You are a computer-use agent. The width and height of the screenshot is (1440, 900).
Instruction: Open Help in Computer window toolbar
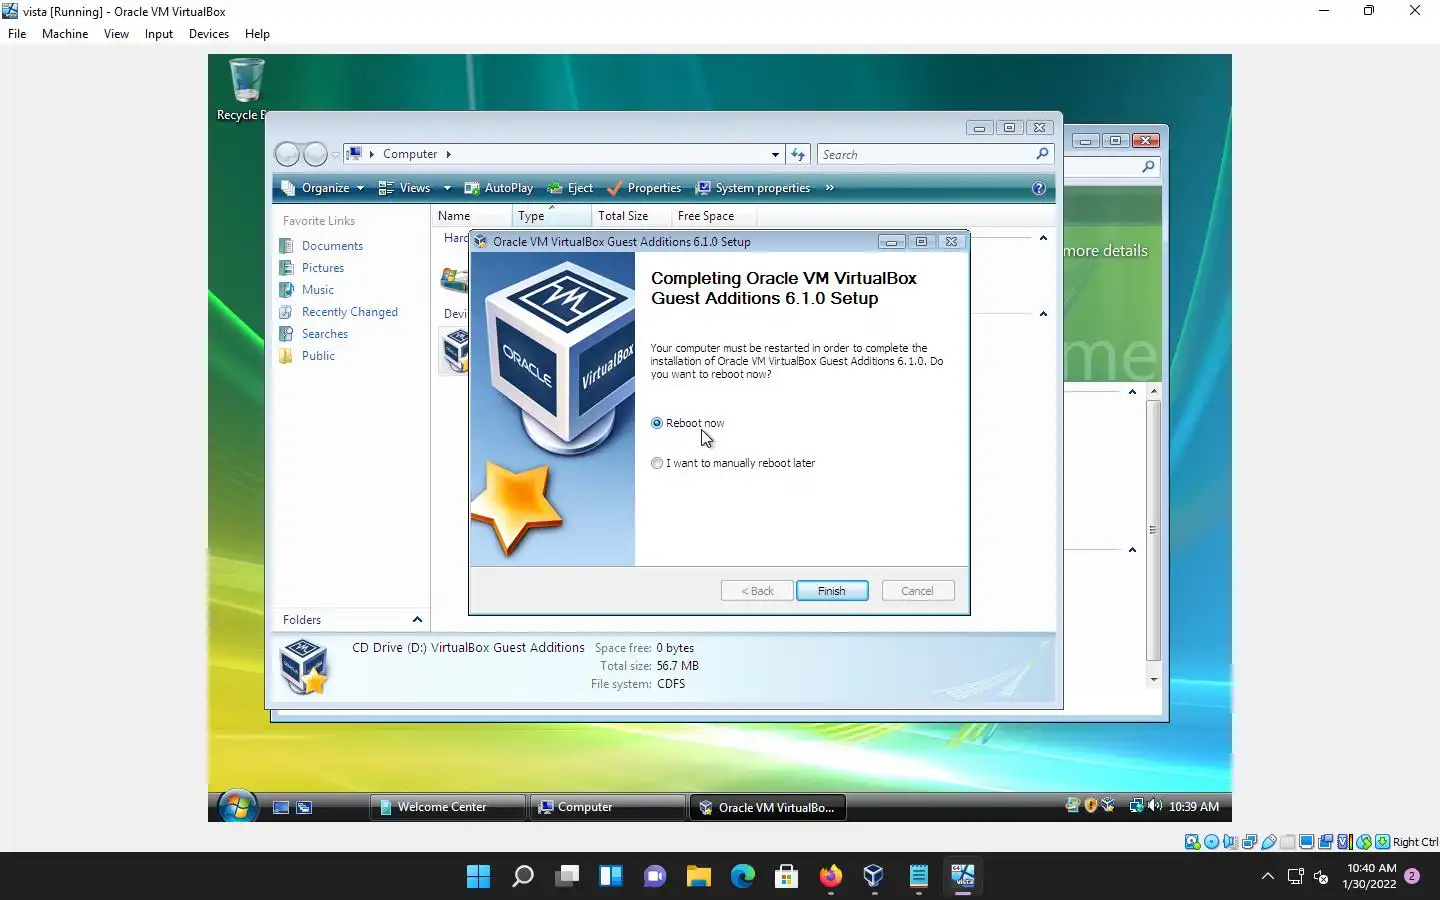1038,188
